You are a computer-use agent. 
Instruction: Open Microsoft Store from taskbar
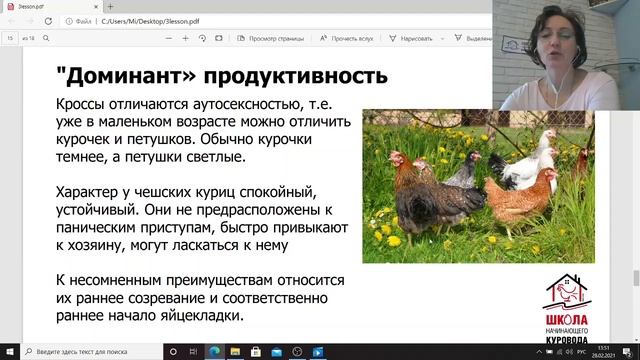pos(256,351)
